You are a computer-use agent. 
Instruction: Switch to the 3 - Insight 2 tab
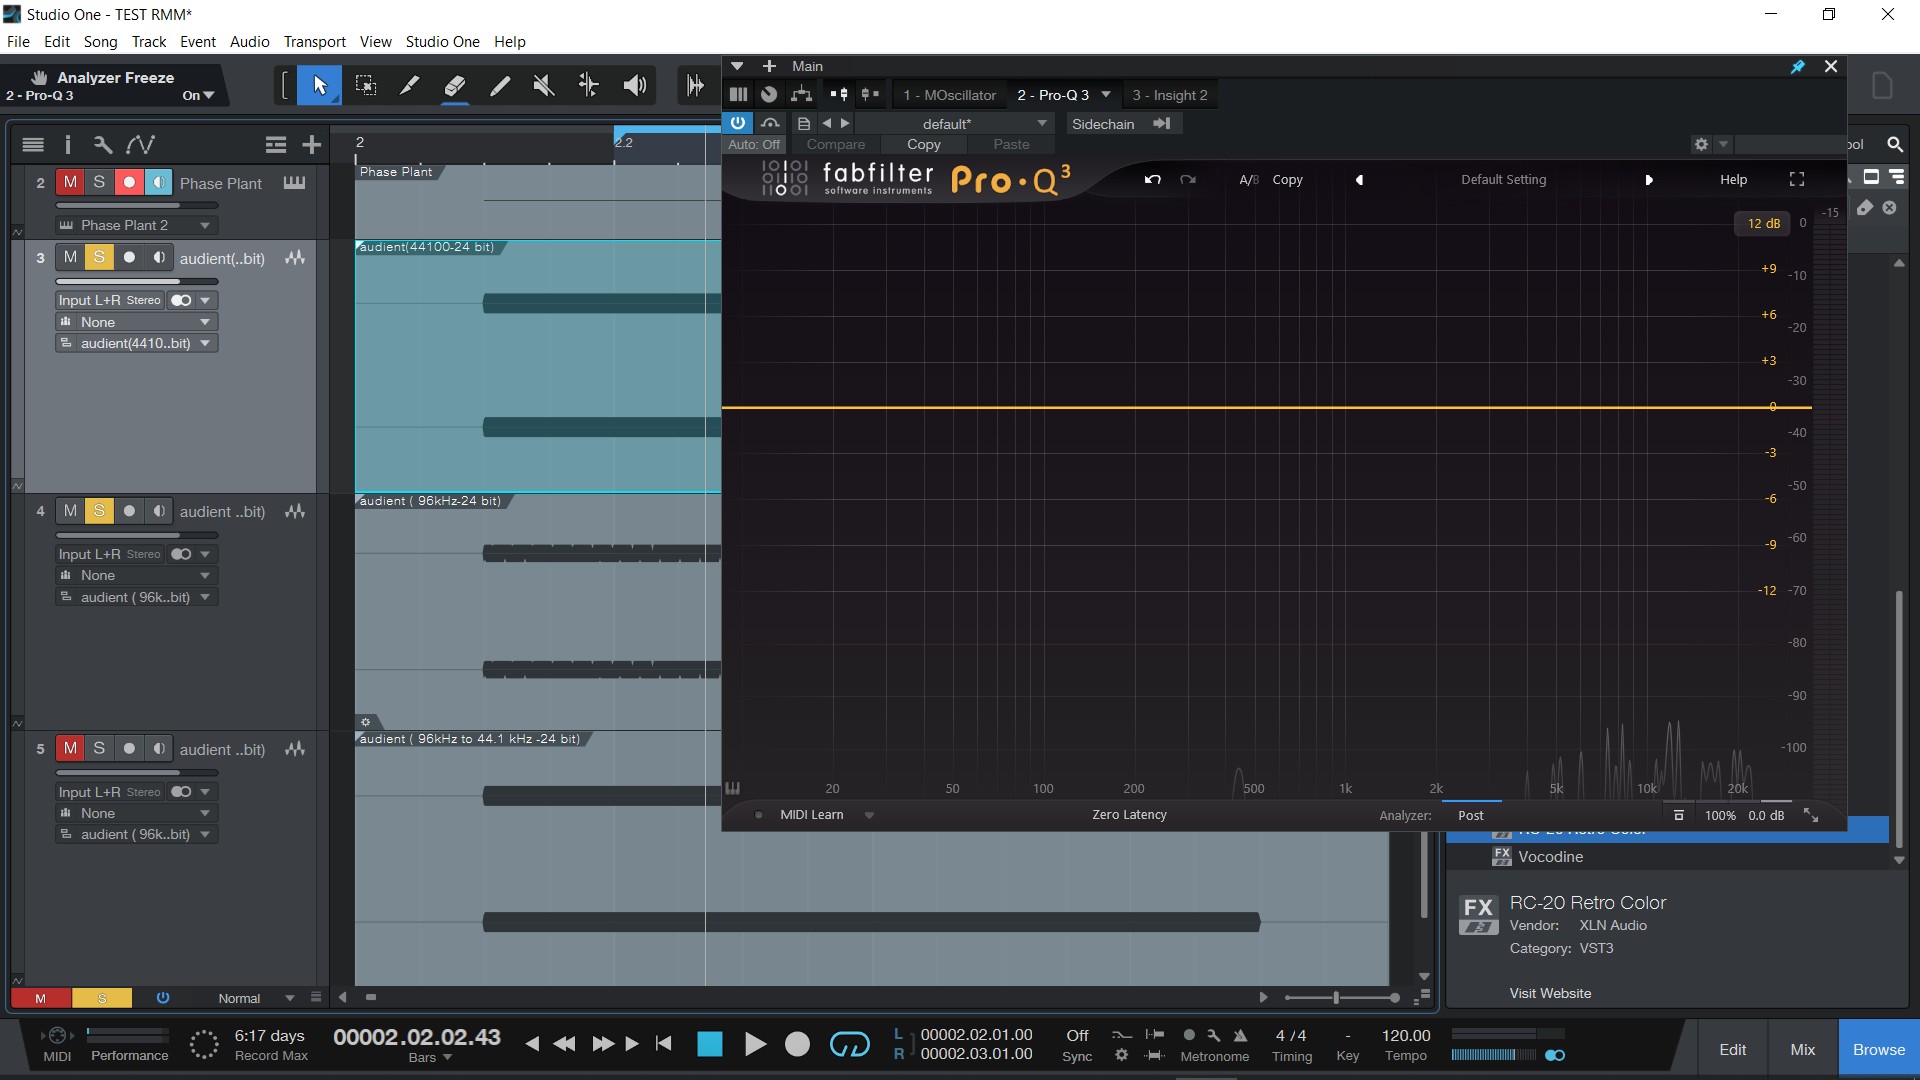tap(1169, 95)
